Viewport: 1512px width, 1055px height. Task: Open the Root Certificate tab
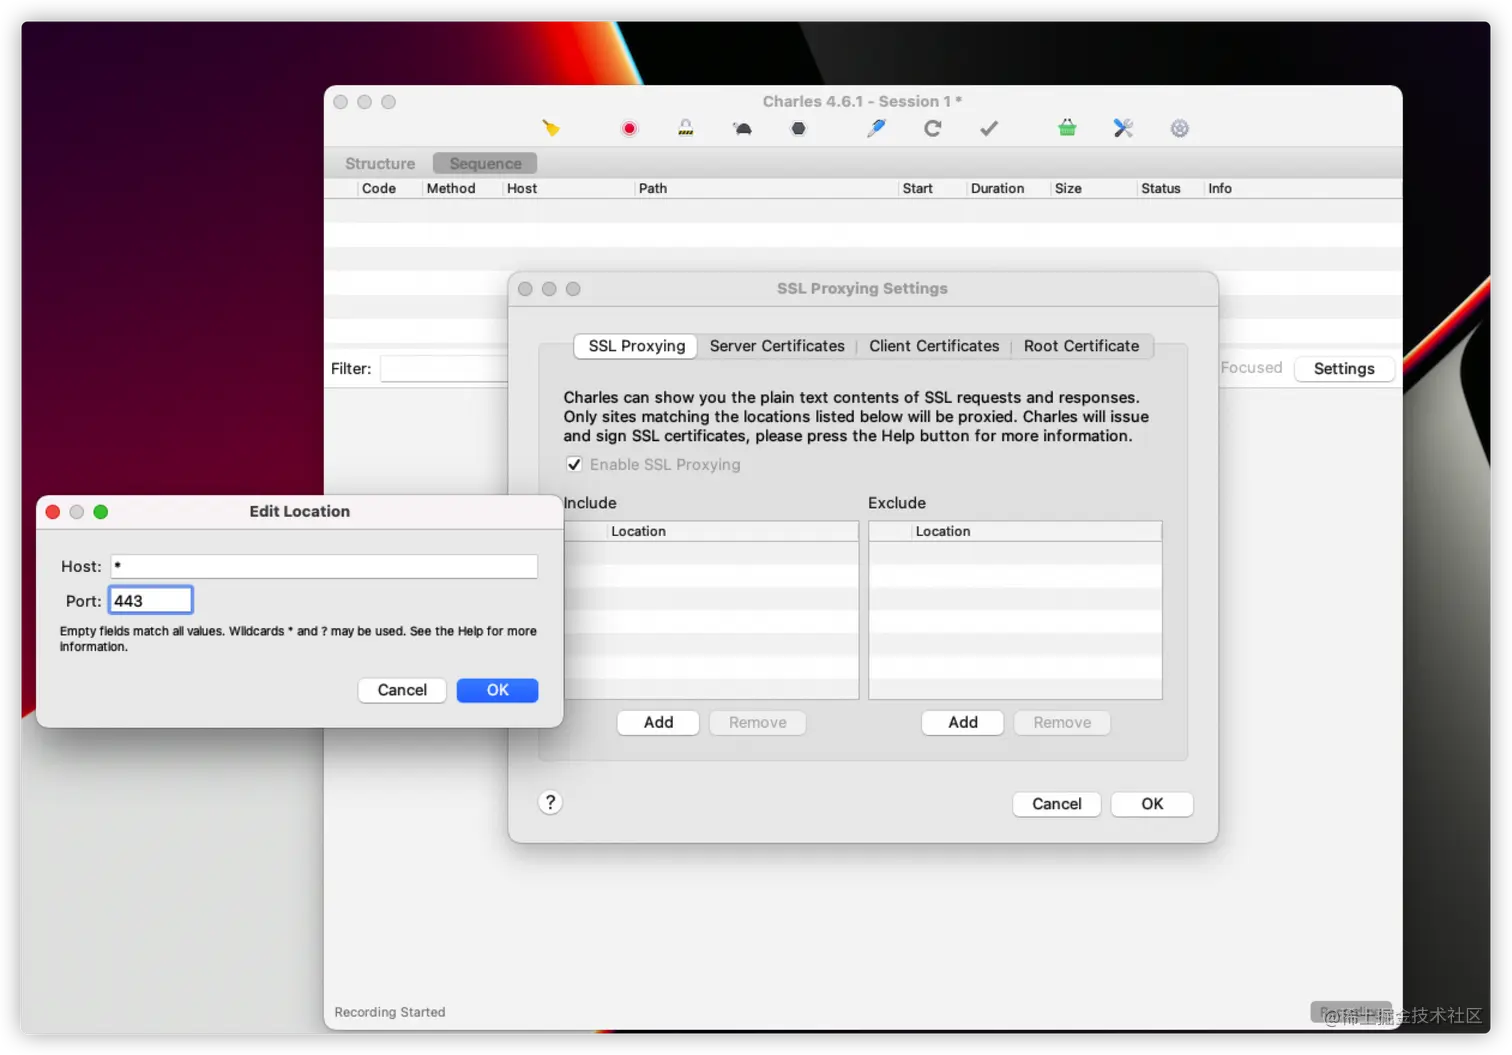point(1081,346)
